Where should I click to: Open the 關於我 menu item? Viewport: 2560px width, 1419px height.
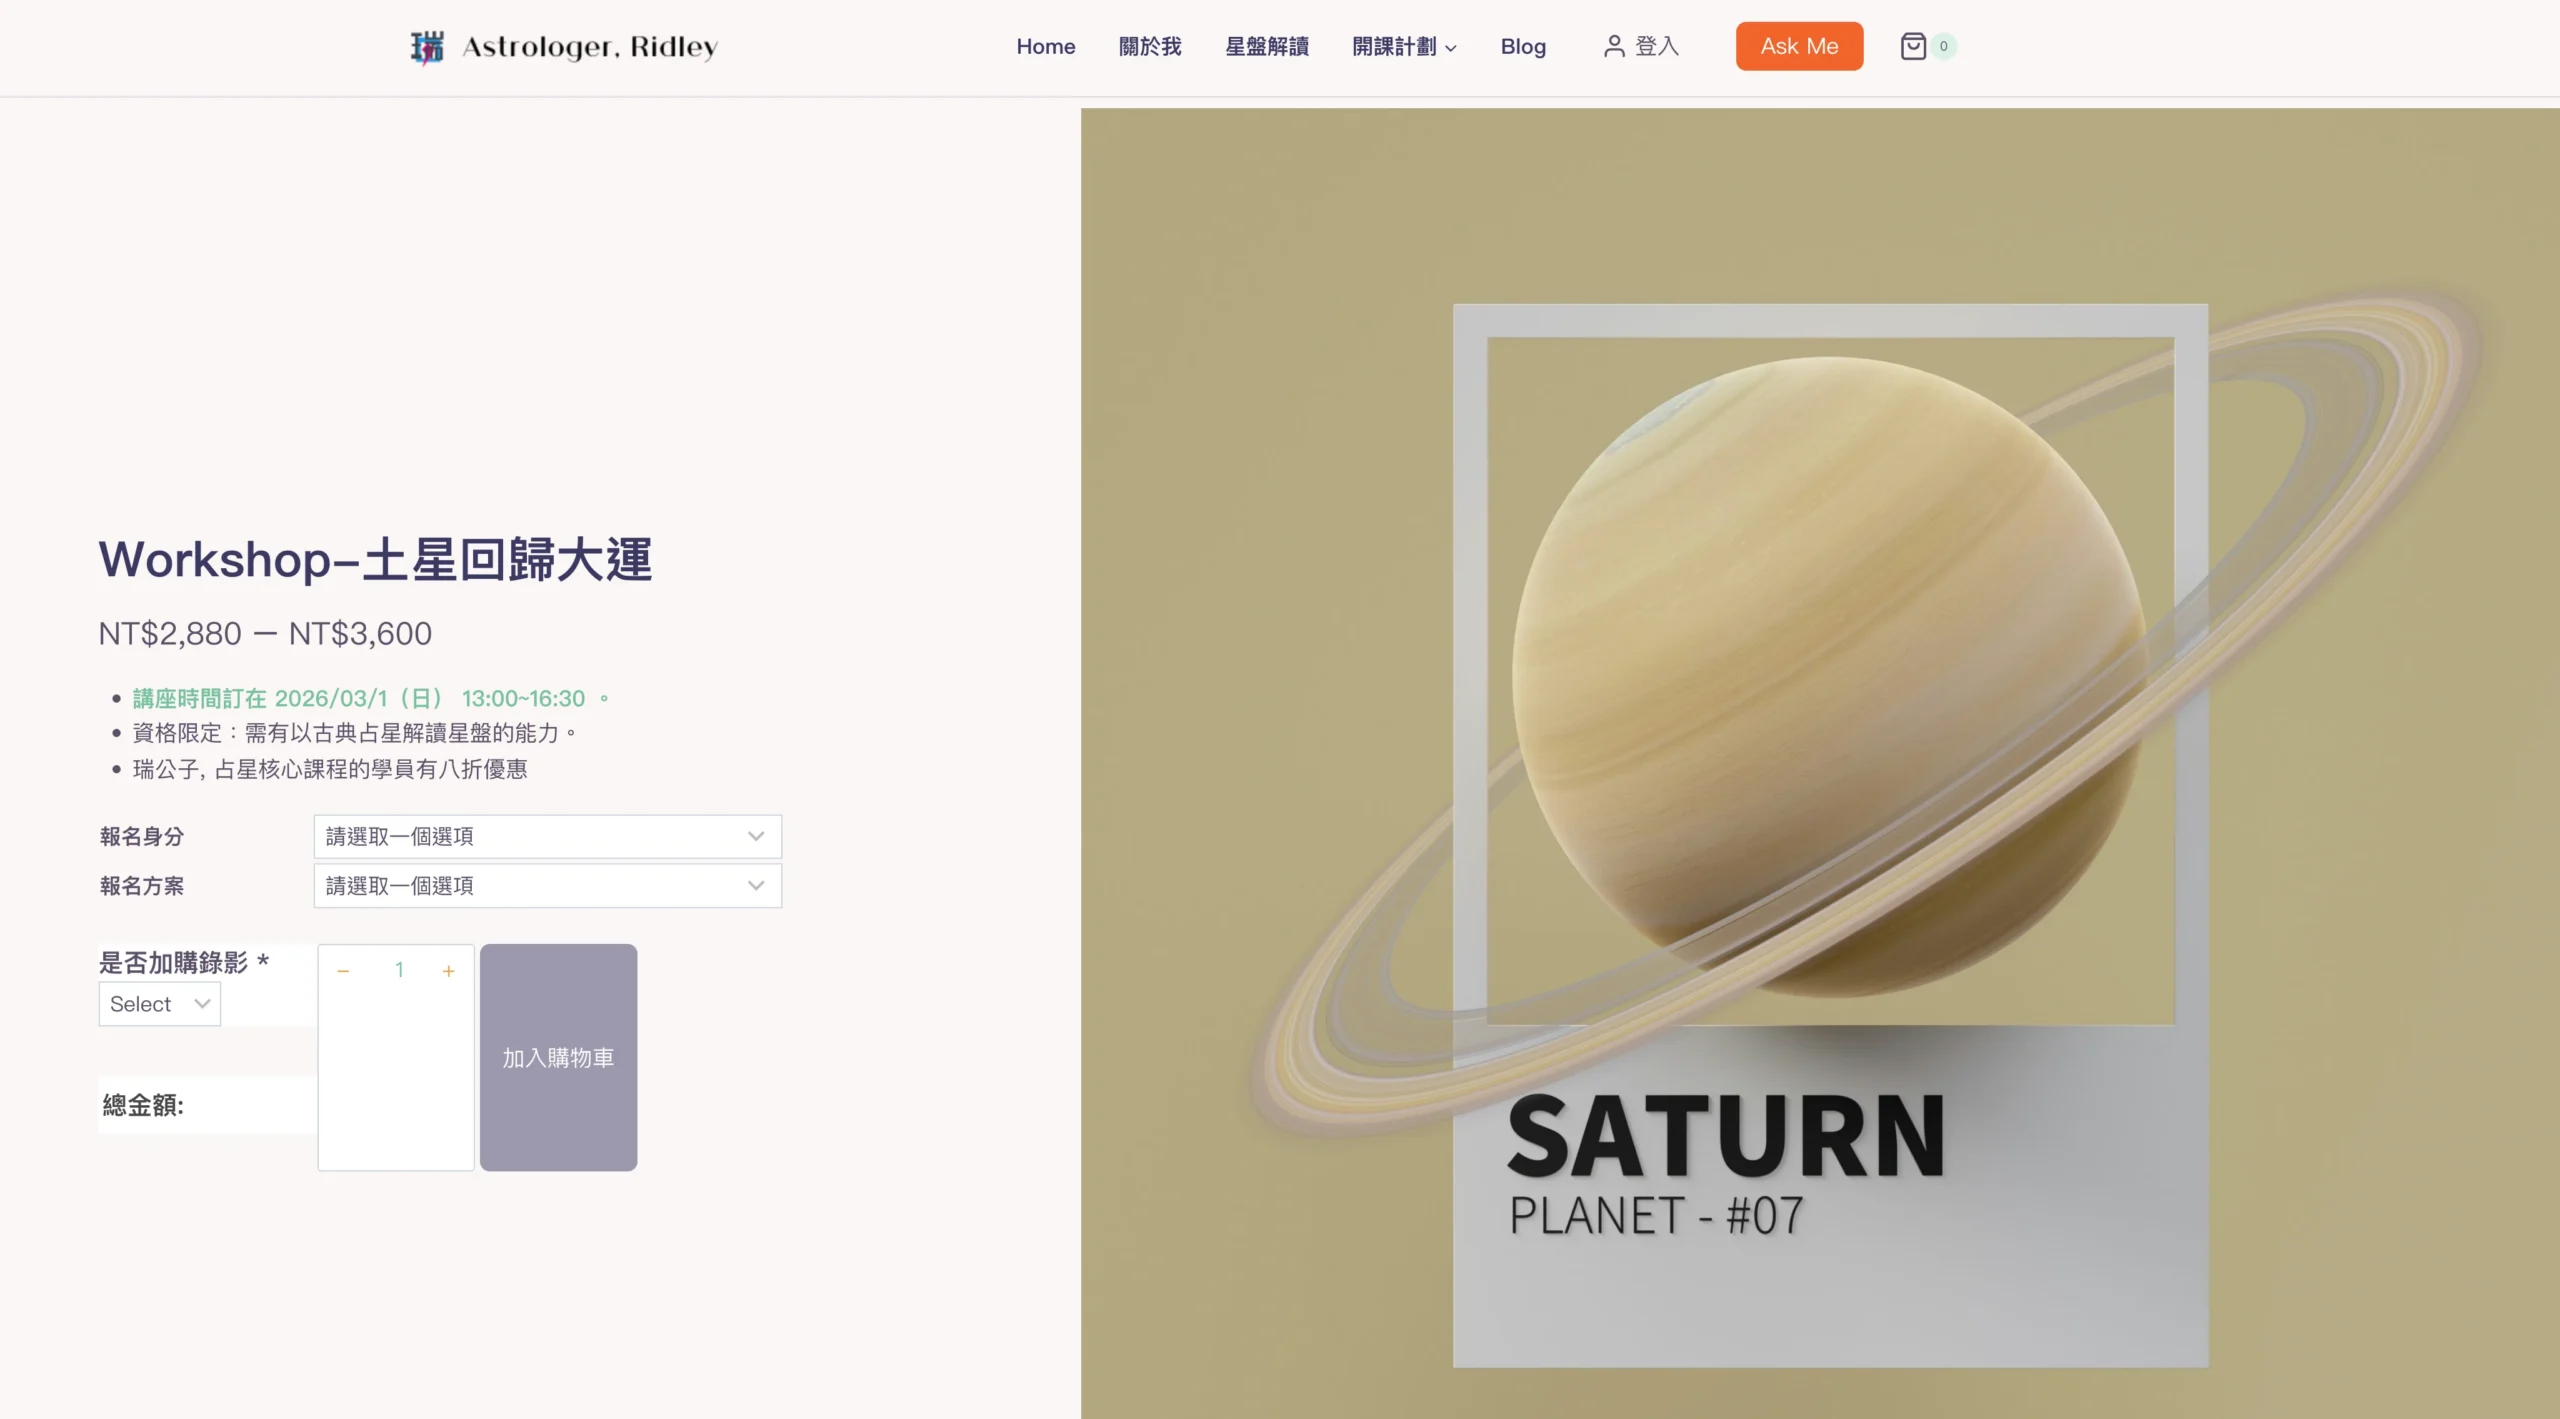(x=1150, y=46)
